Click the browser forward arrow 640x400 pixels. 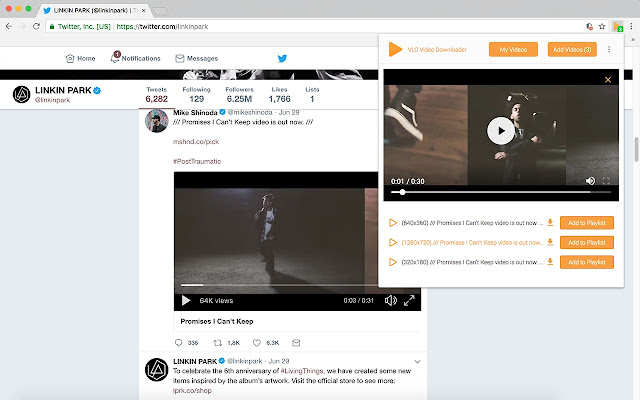point(22,26)
